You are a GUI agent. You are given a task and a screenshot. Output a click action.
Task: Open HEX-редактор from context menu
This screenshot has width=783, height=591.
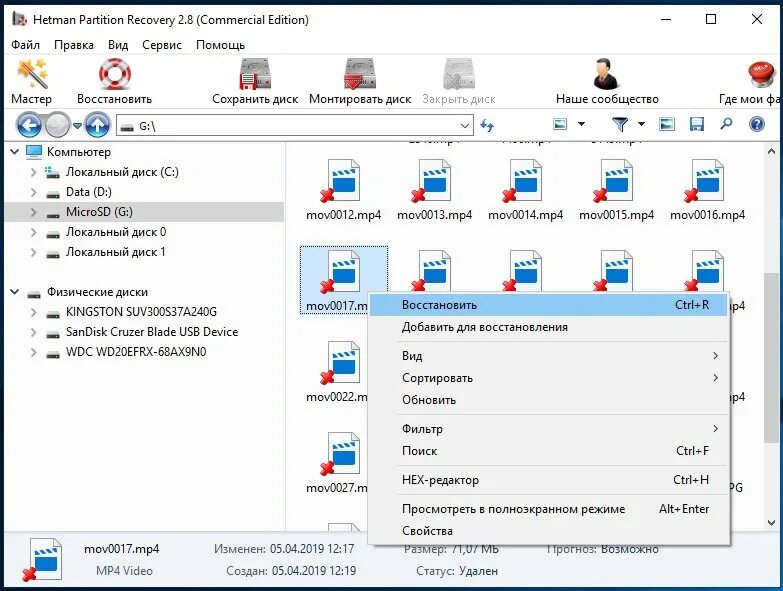tap(548, 480)
